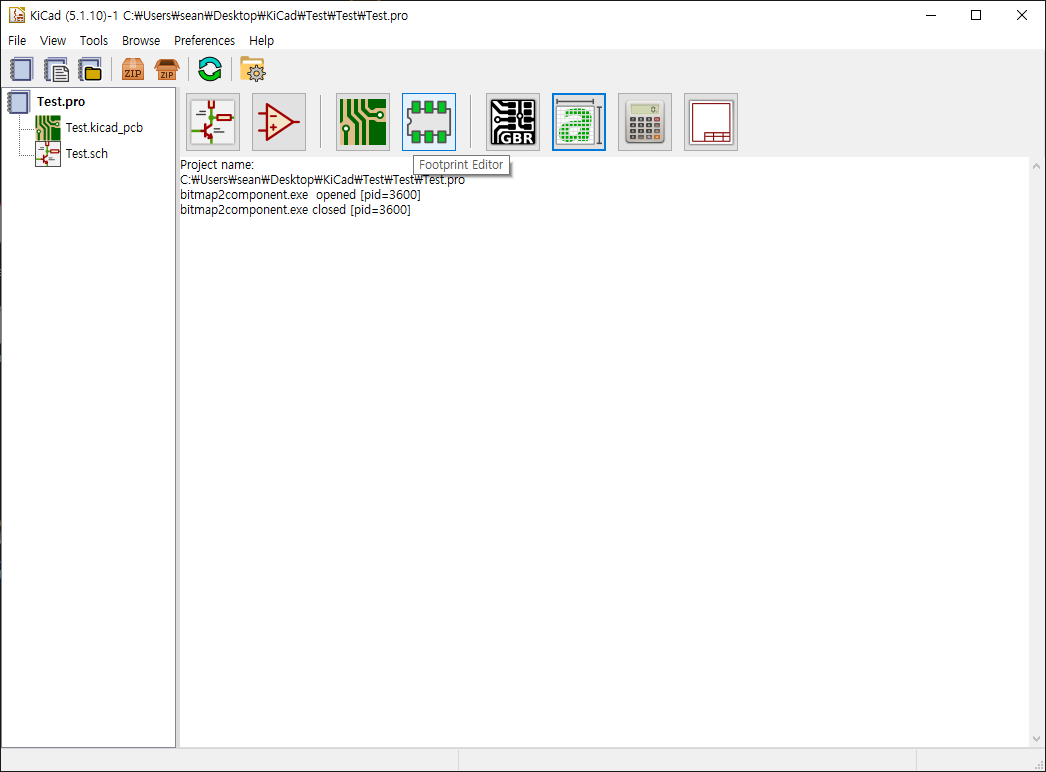Select Test.pro in project tree

(61, 101)
